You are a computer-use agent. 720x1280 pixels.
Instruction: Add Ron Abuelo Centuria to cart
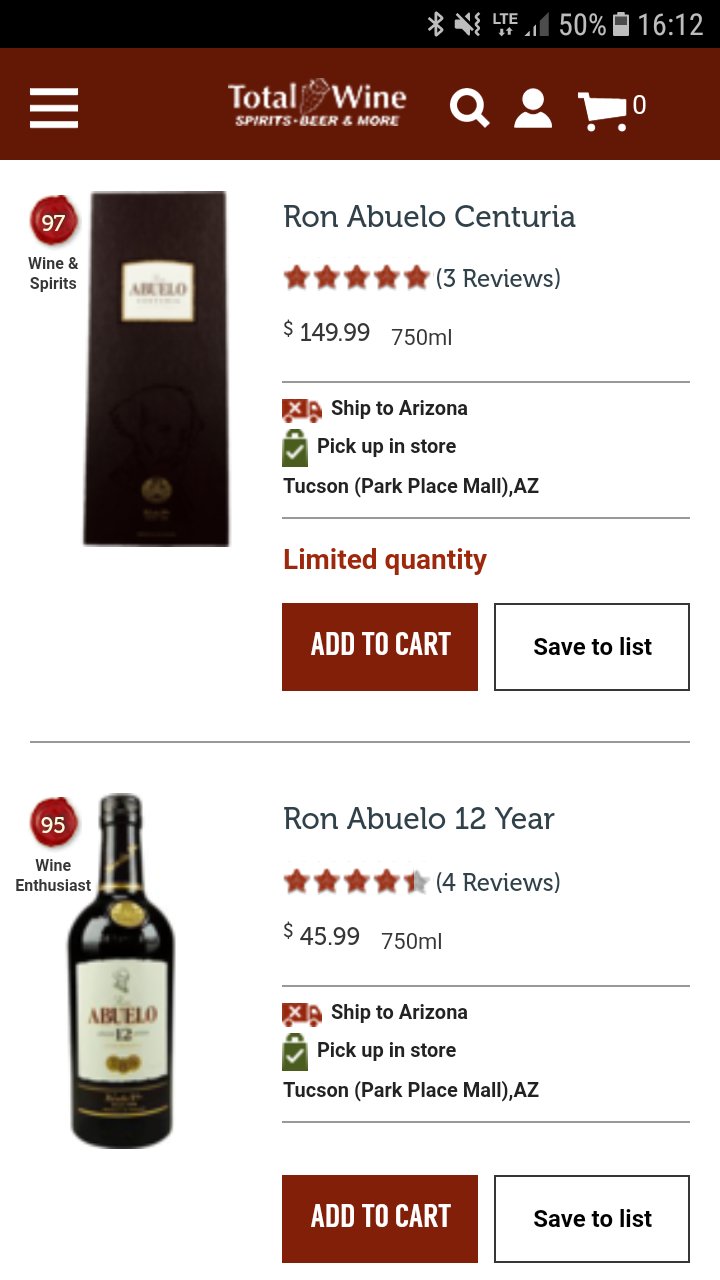tap(380, 647)
